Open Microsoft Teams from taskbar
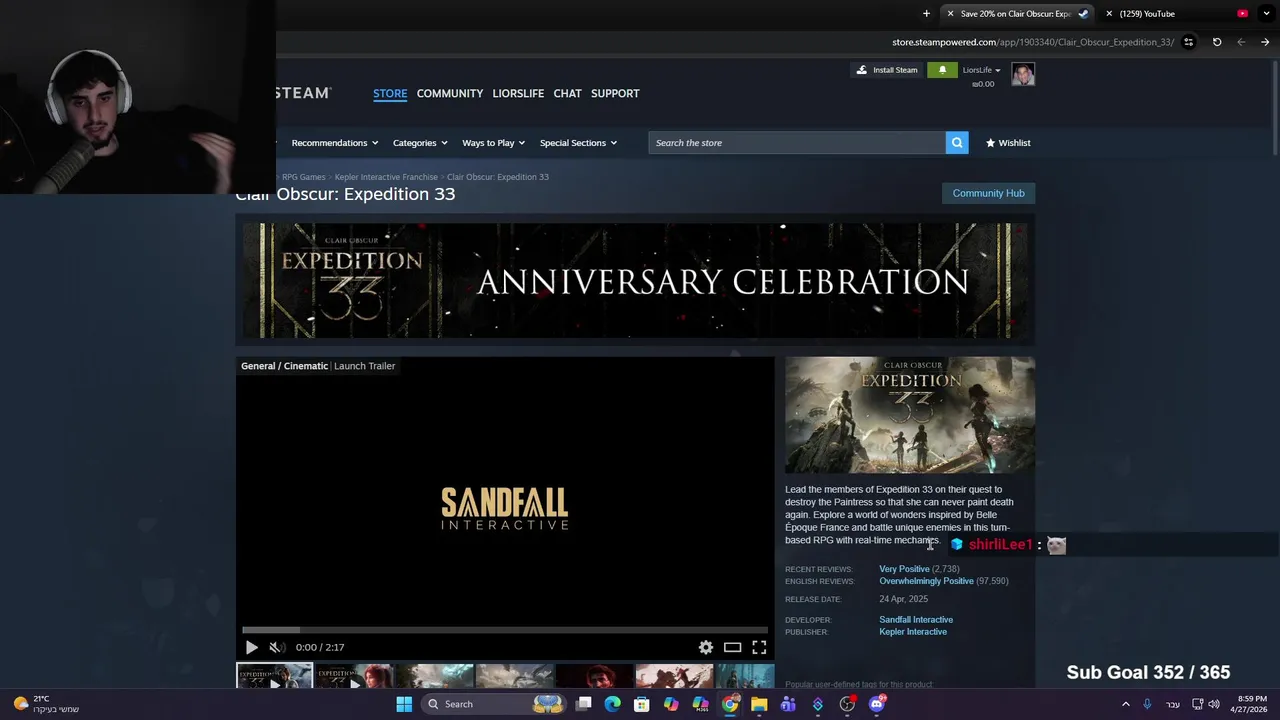The height and width of the screenshot is (720, 1280). (788, 704)
